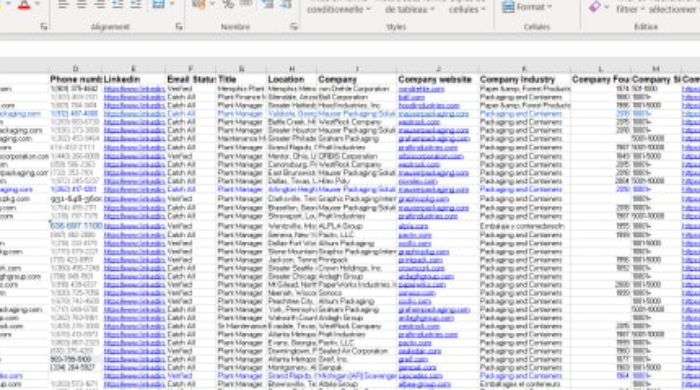Select the 'Verified' cell in the ORBIS Corporation row
700x390 pixels.
point(191,157)
